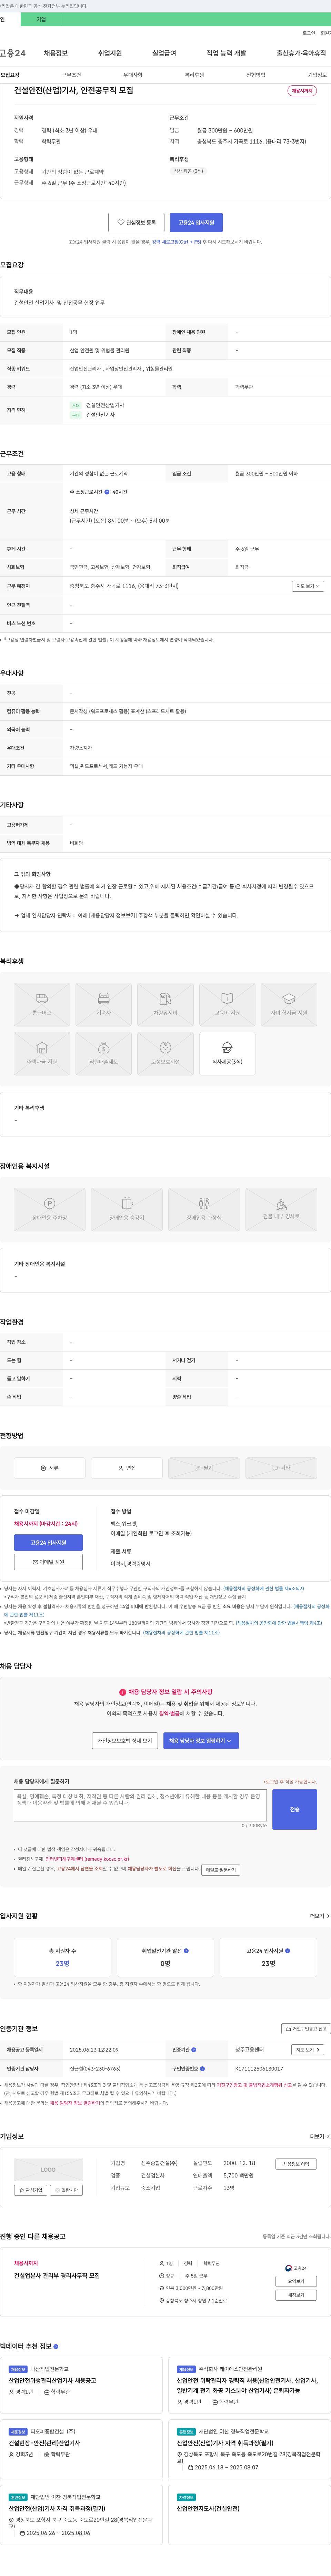Click the 이메일 지원 button
The width and height of the screenshot is (331, 2576).
48,1562
